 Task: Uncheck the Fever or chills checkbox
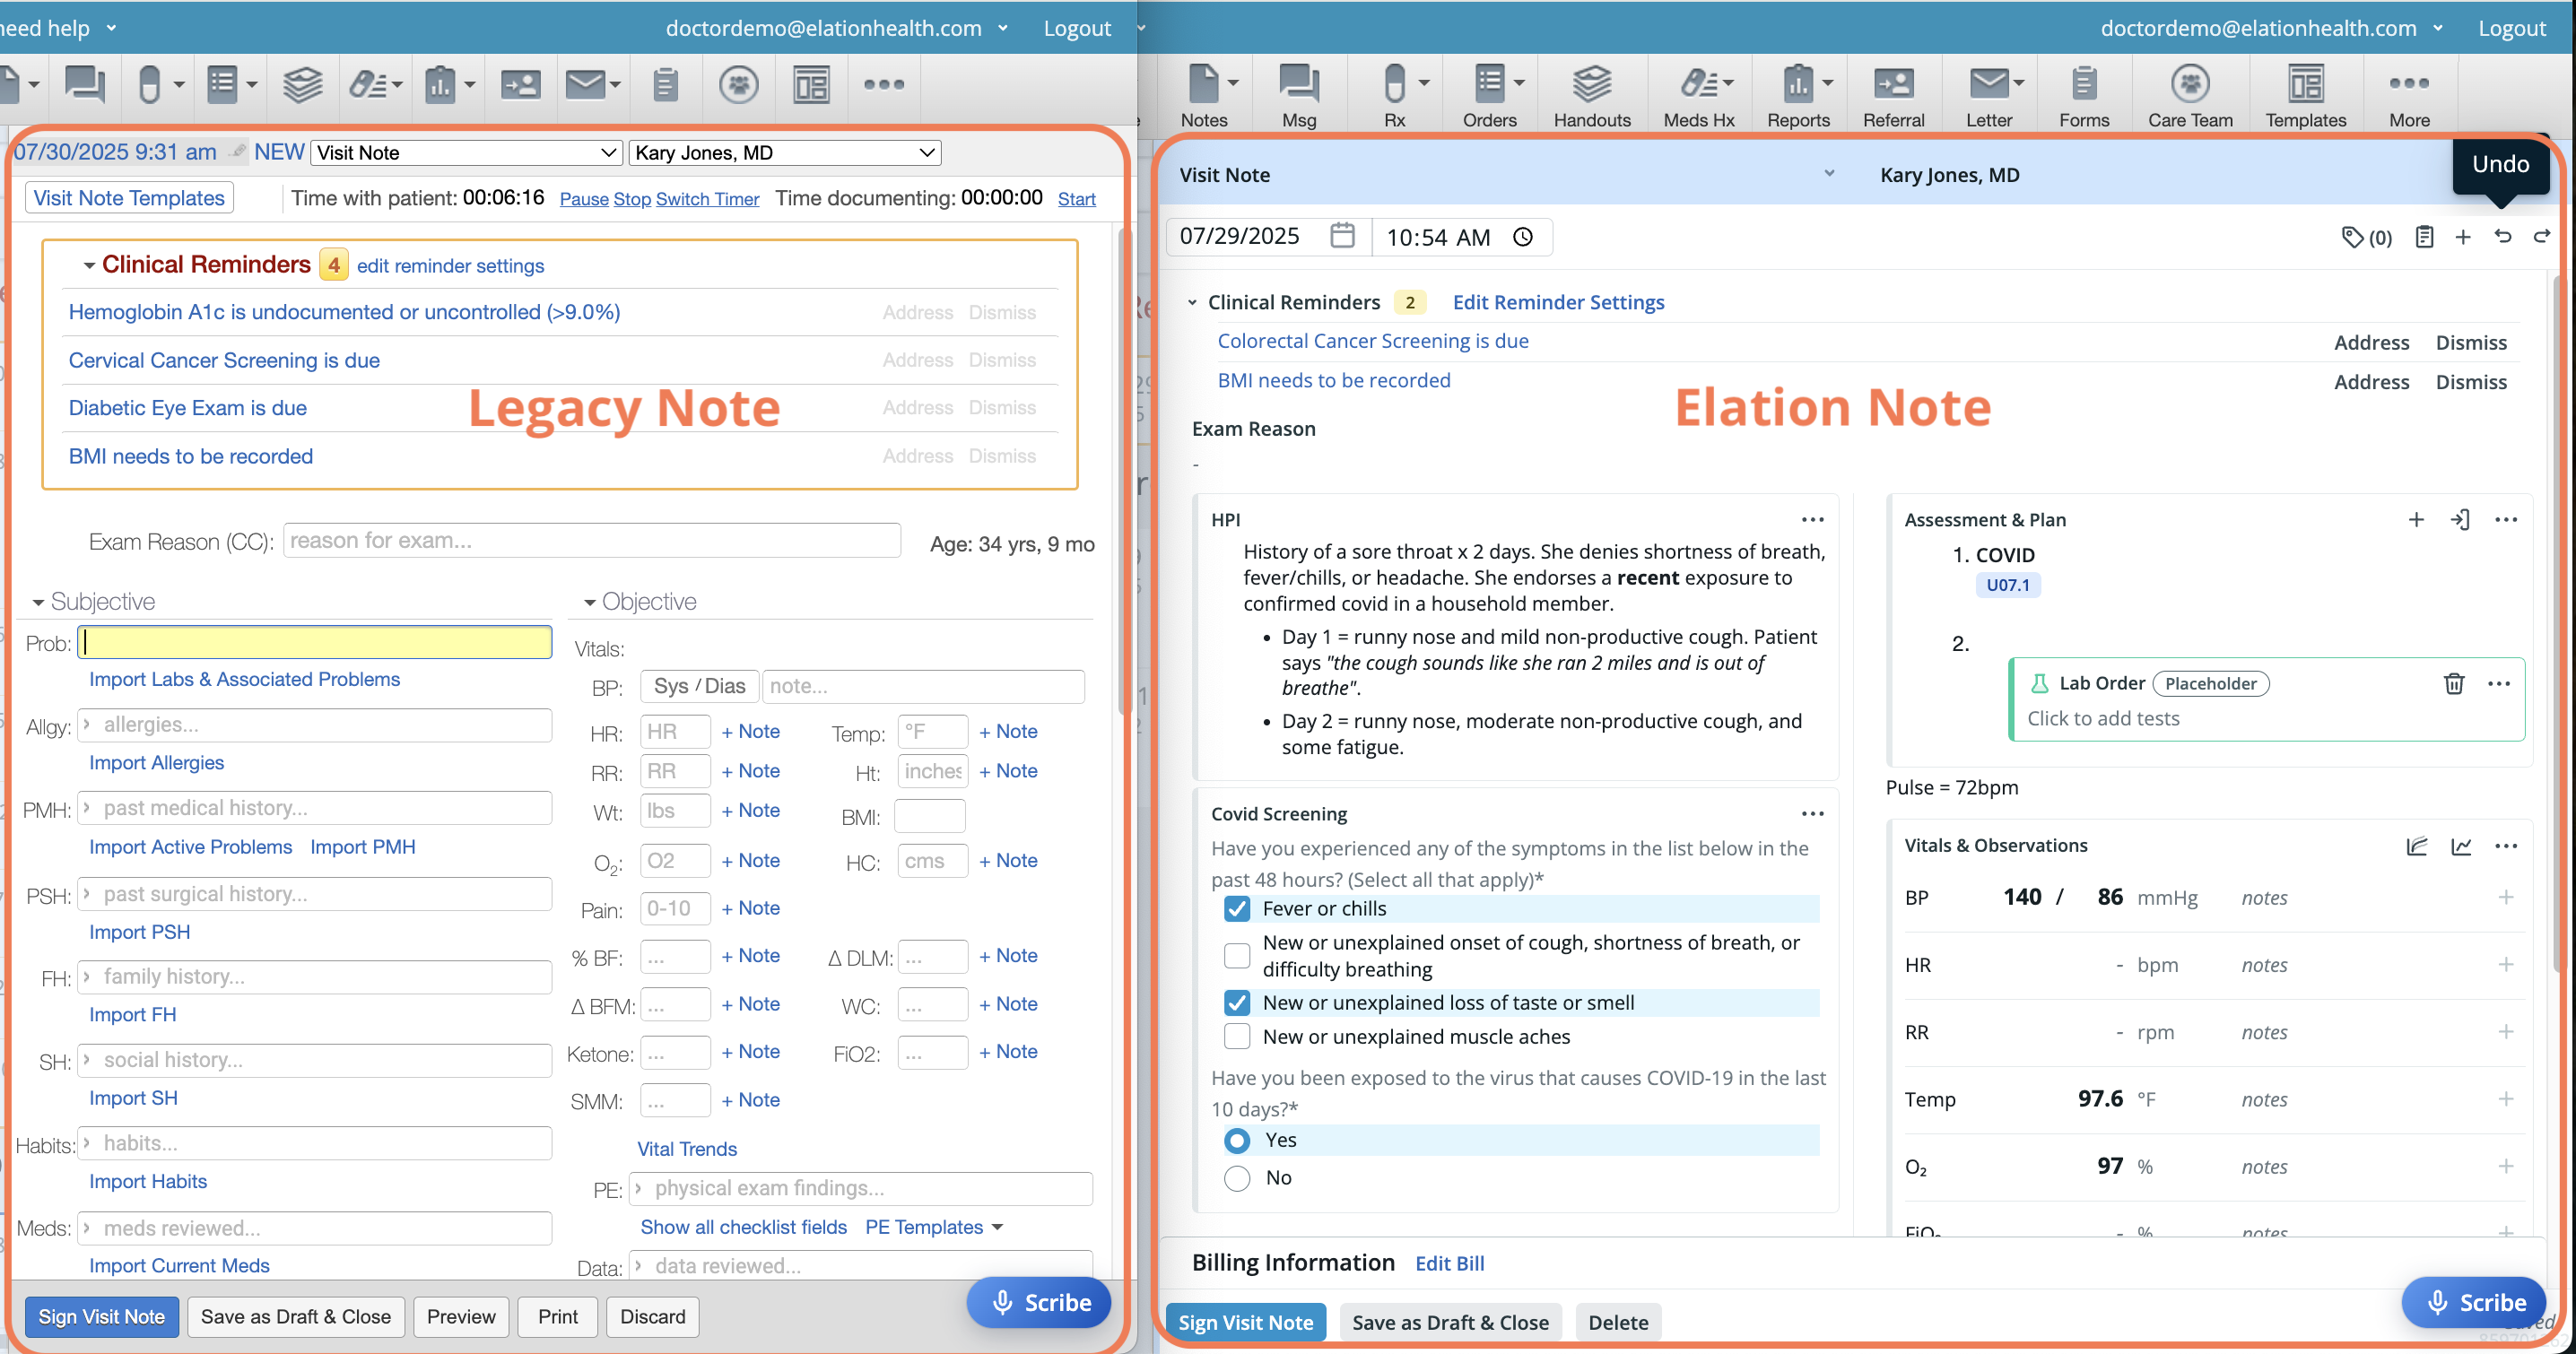pyautogui.click(x=1237, y=908)
